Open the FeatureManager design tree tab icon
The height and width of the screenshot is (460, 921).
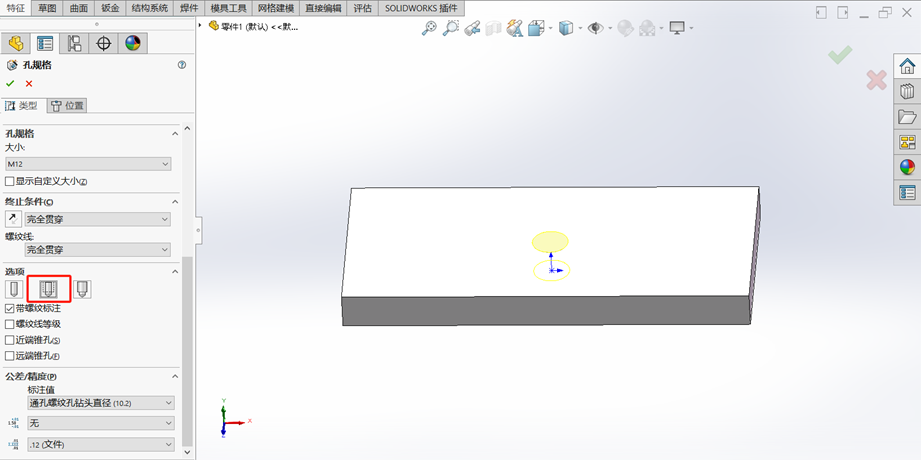pos(15,43)
